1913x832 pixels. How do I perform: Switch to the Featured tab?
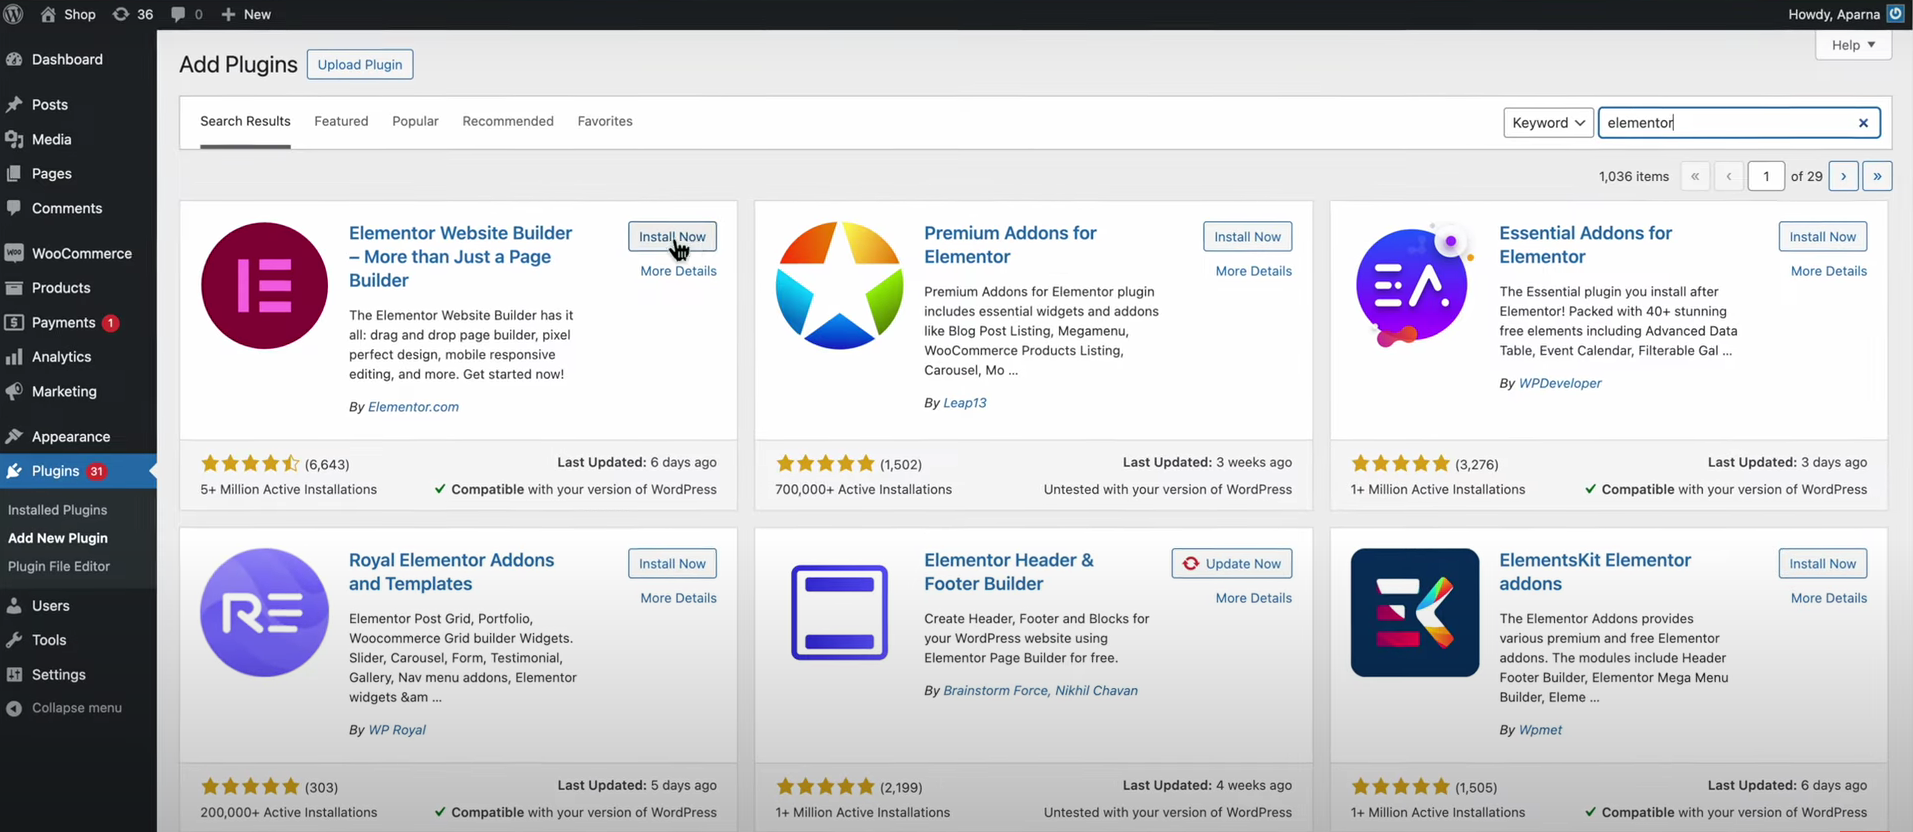341,121
